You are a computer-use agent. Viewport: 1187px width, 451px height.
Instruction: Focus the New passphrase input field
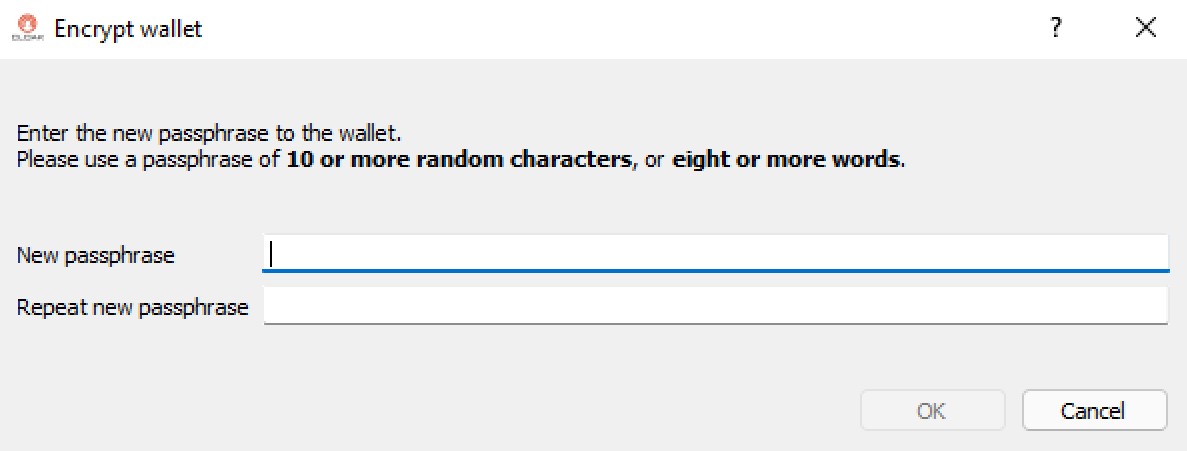715,254
